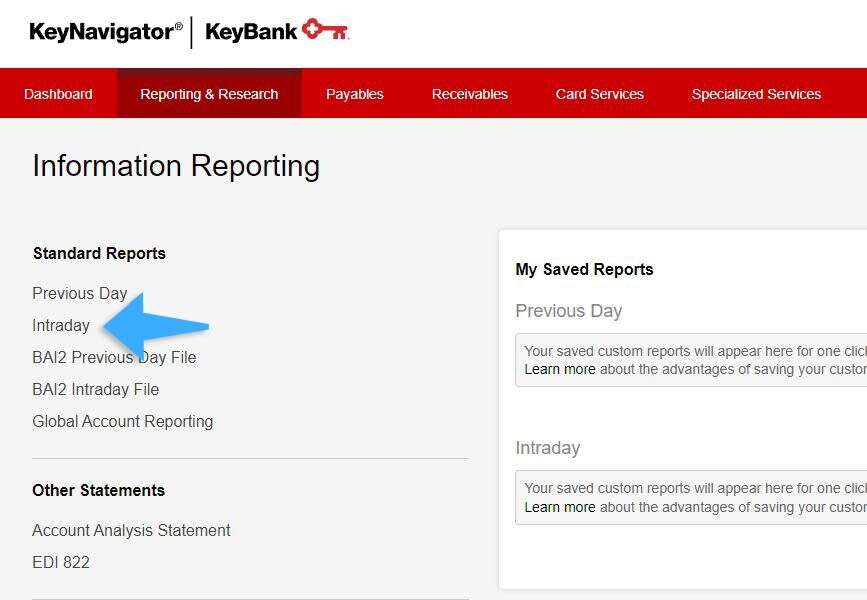This screenshot has width=867, height=600.
Task: Click the Previous Day saved reports box
Action: point(690,360)
